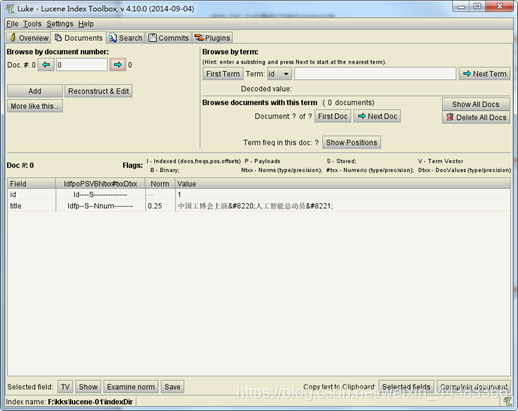Click the index name path F:\kks\lucene-01\indexDir
Image resolution: width=518 pixels, height=411 pixels.
(90, 402)
